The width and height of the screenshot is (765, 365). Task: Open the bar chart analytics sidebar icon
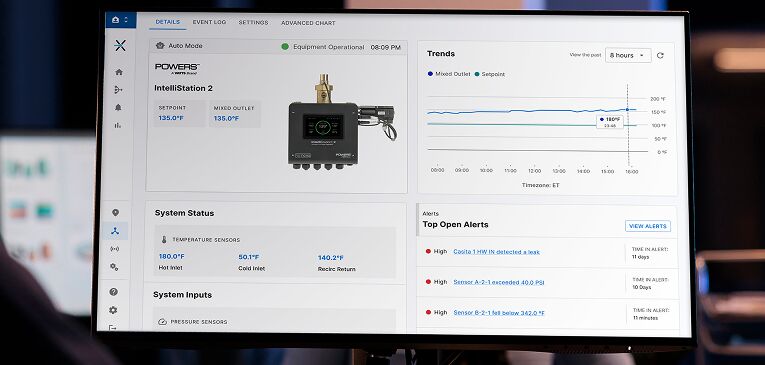point(118,125)
